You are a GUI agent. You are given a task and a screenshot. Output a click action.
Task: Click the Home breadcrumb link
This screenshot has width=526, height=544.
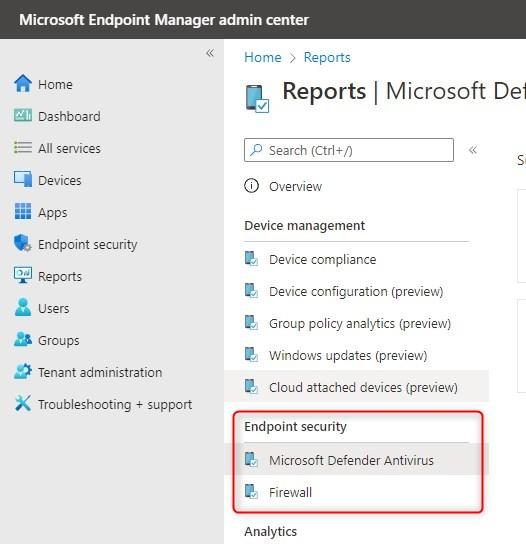[263, 57]
